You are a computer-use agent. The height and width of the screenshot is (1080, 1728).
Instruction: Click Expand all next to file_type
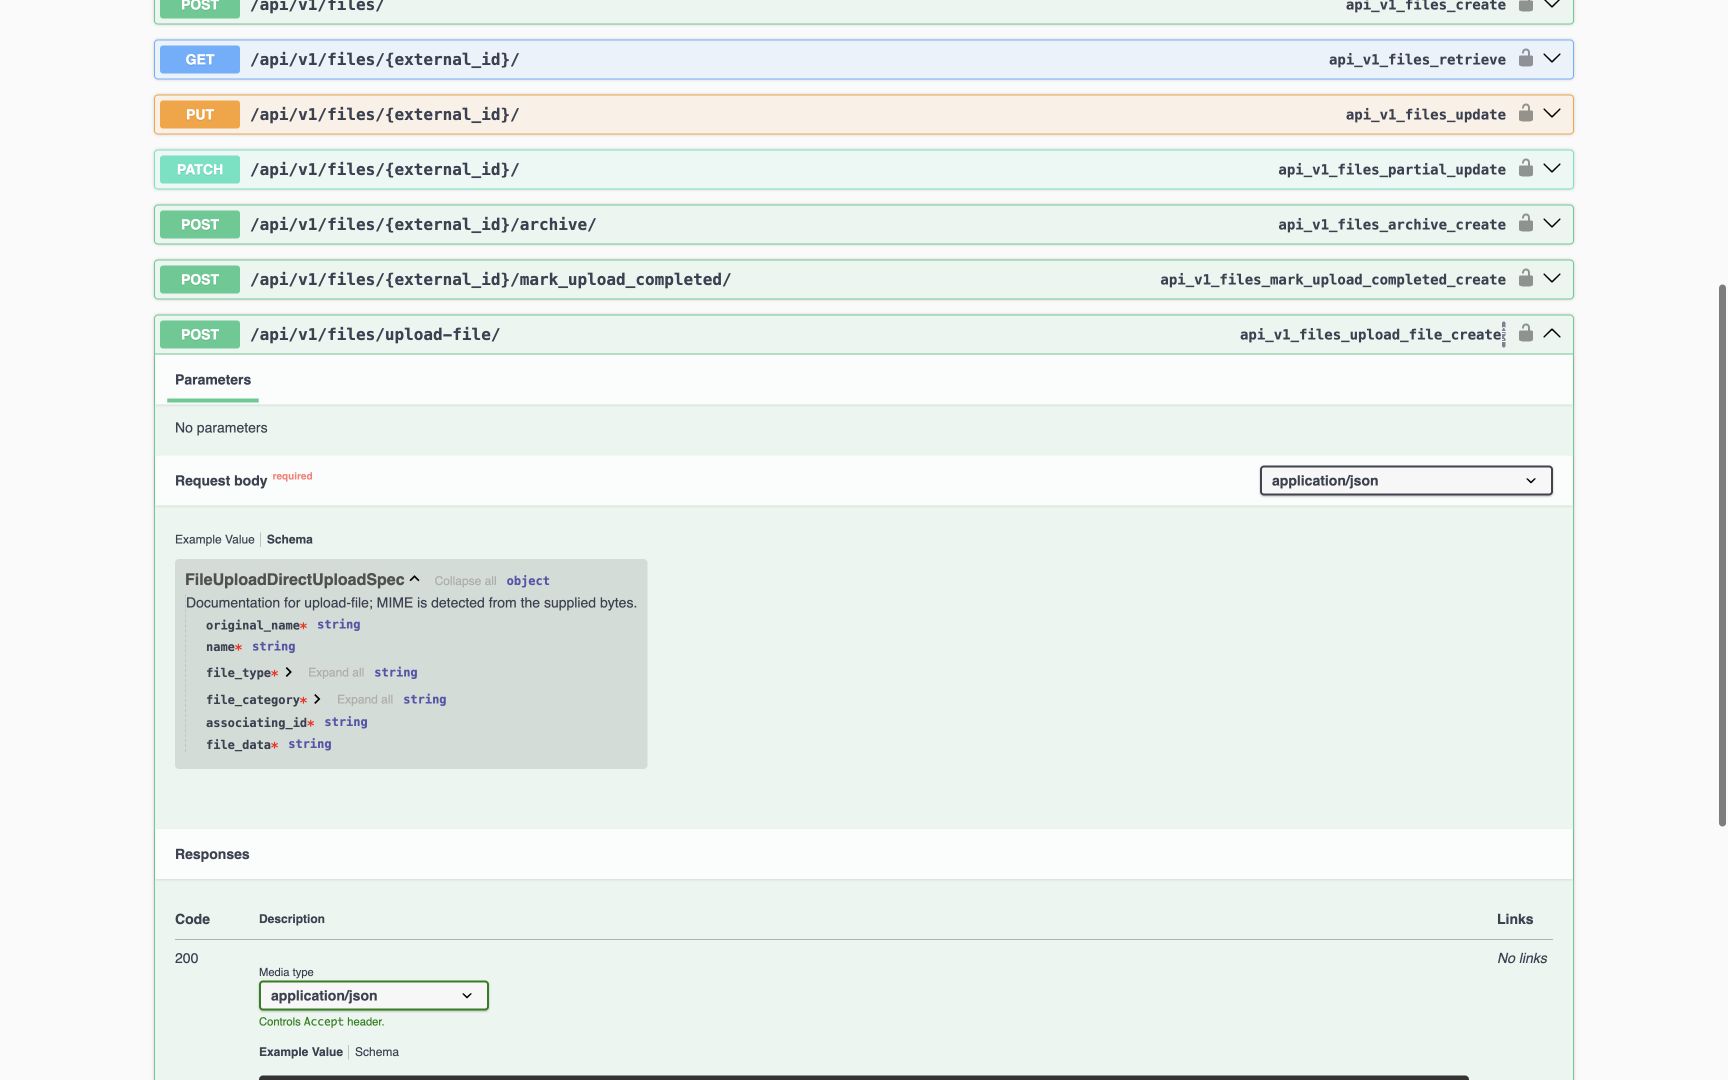(336, 673)
